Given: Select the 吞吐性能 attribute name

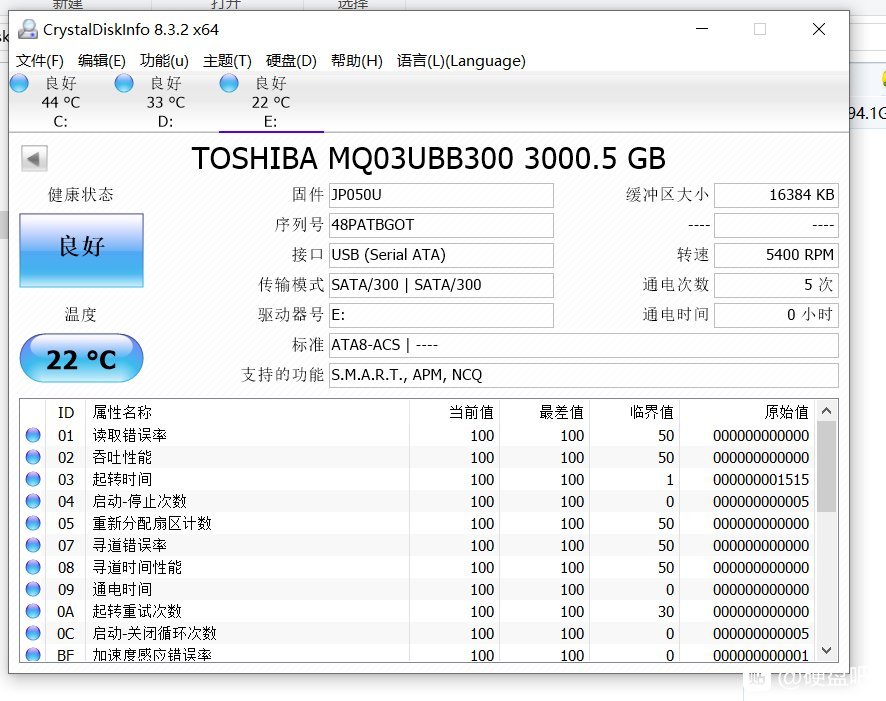Looking at the screenshot, I should [122, 457].
